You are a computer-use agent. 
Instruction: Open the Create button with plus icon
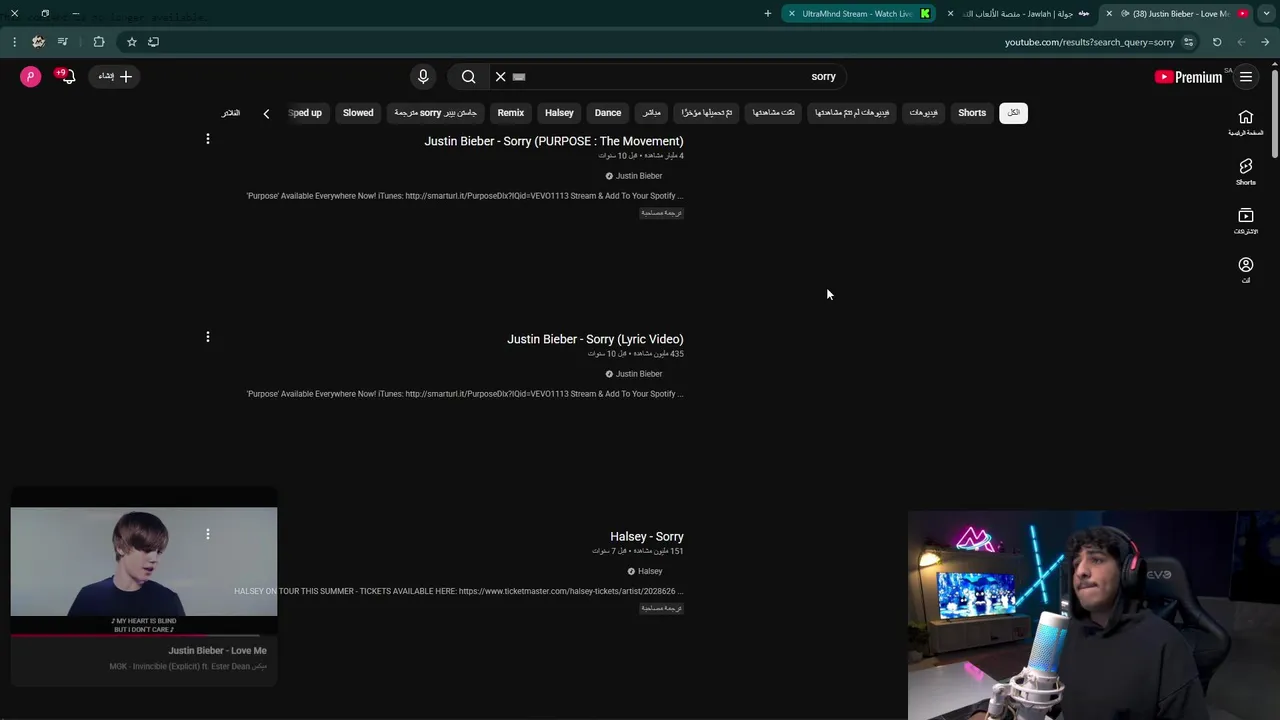click(x=115, y=76)
